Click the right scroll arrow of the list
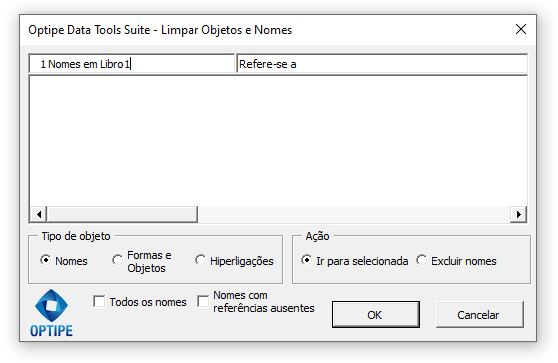This screenshot has height=363, width=558. coord(518,214)
